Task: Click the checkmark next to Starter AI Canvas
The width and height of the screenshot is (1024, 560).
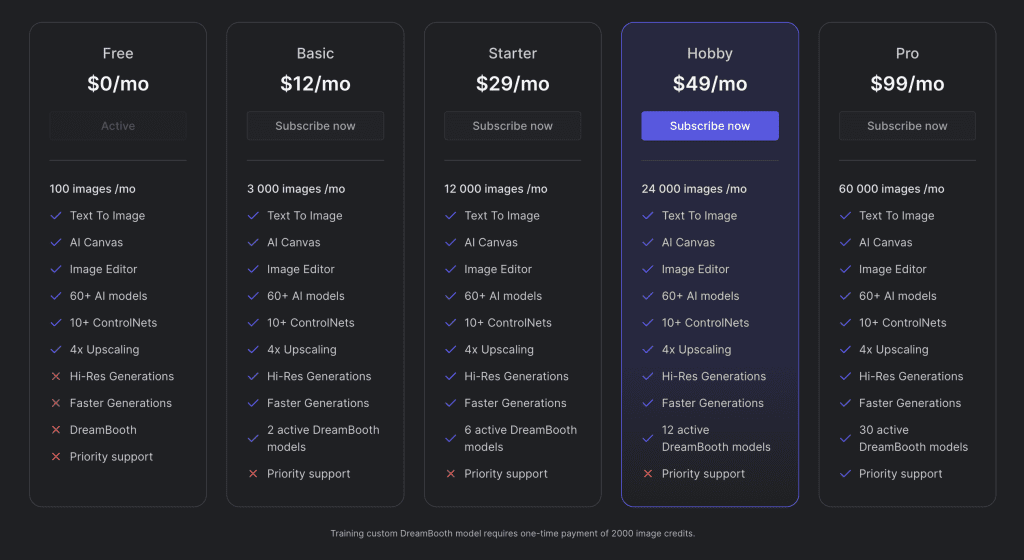Action: pyautogui.click(x=450, y=242)
